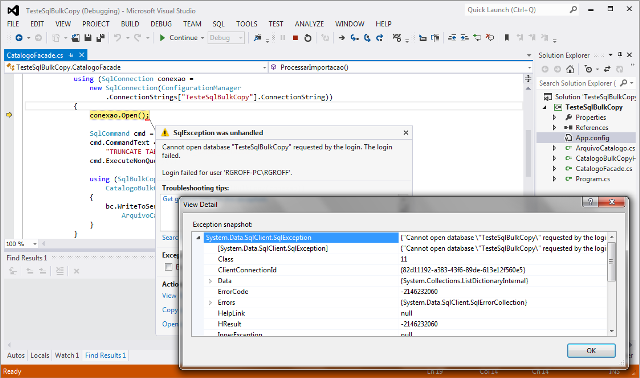Click the Navigate Backward toolbar icon

tap(19, 38)
